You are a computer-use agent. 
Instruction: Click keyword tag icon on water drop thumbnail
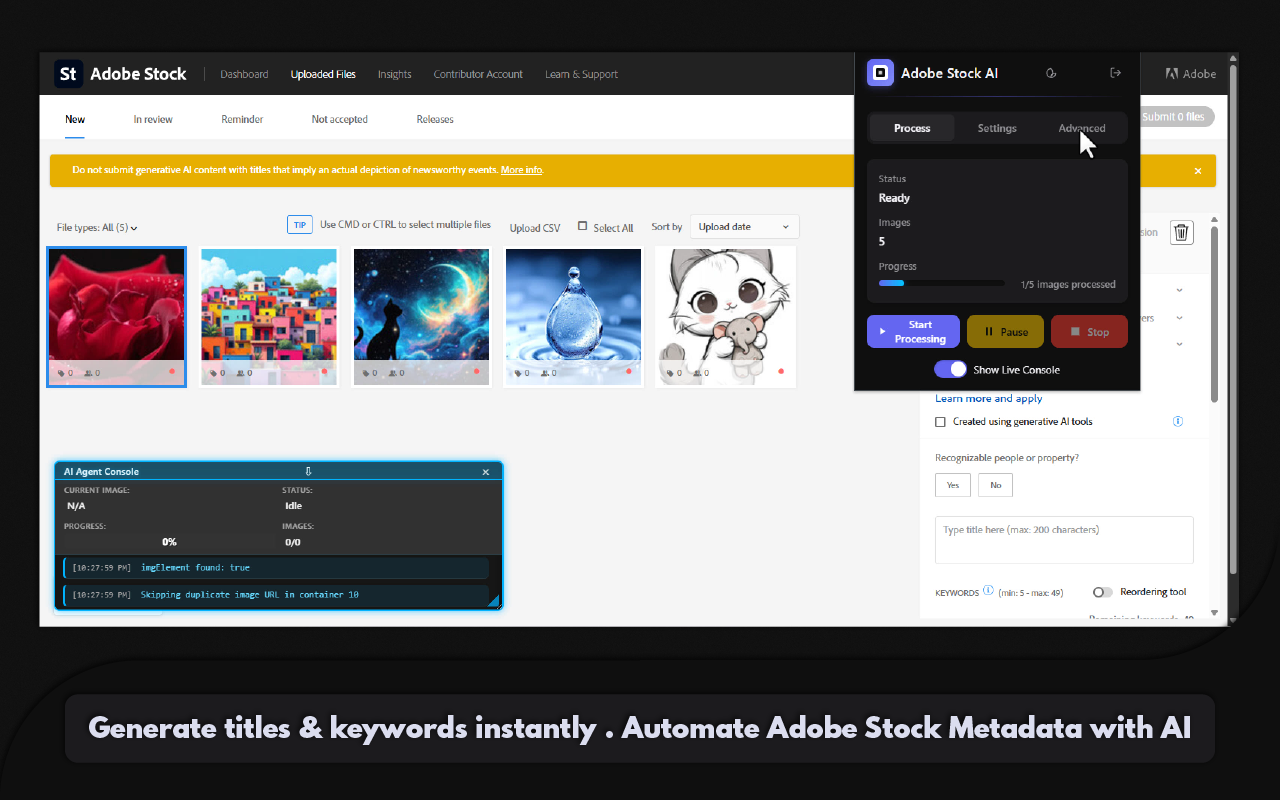(517, 373)
